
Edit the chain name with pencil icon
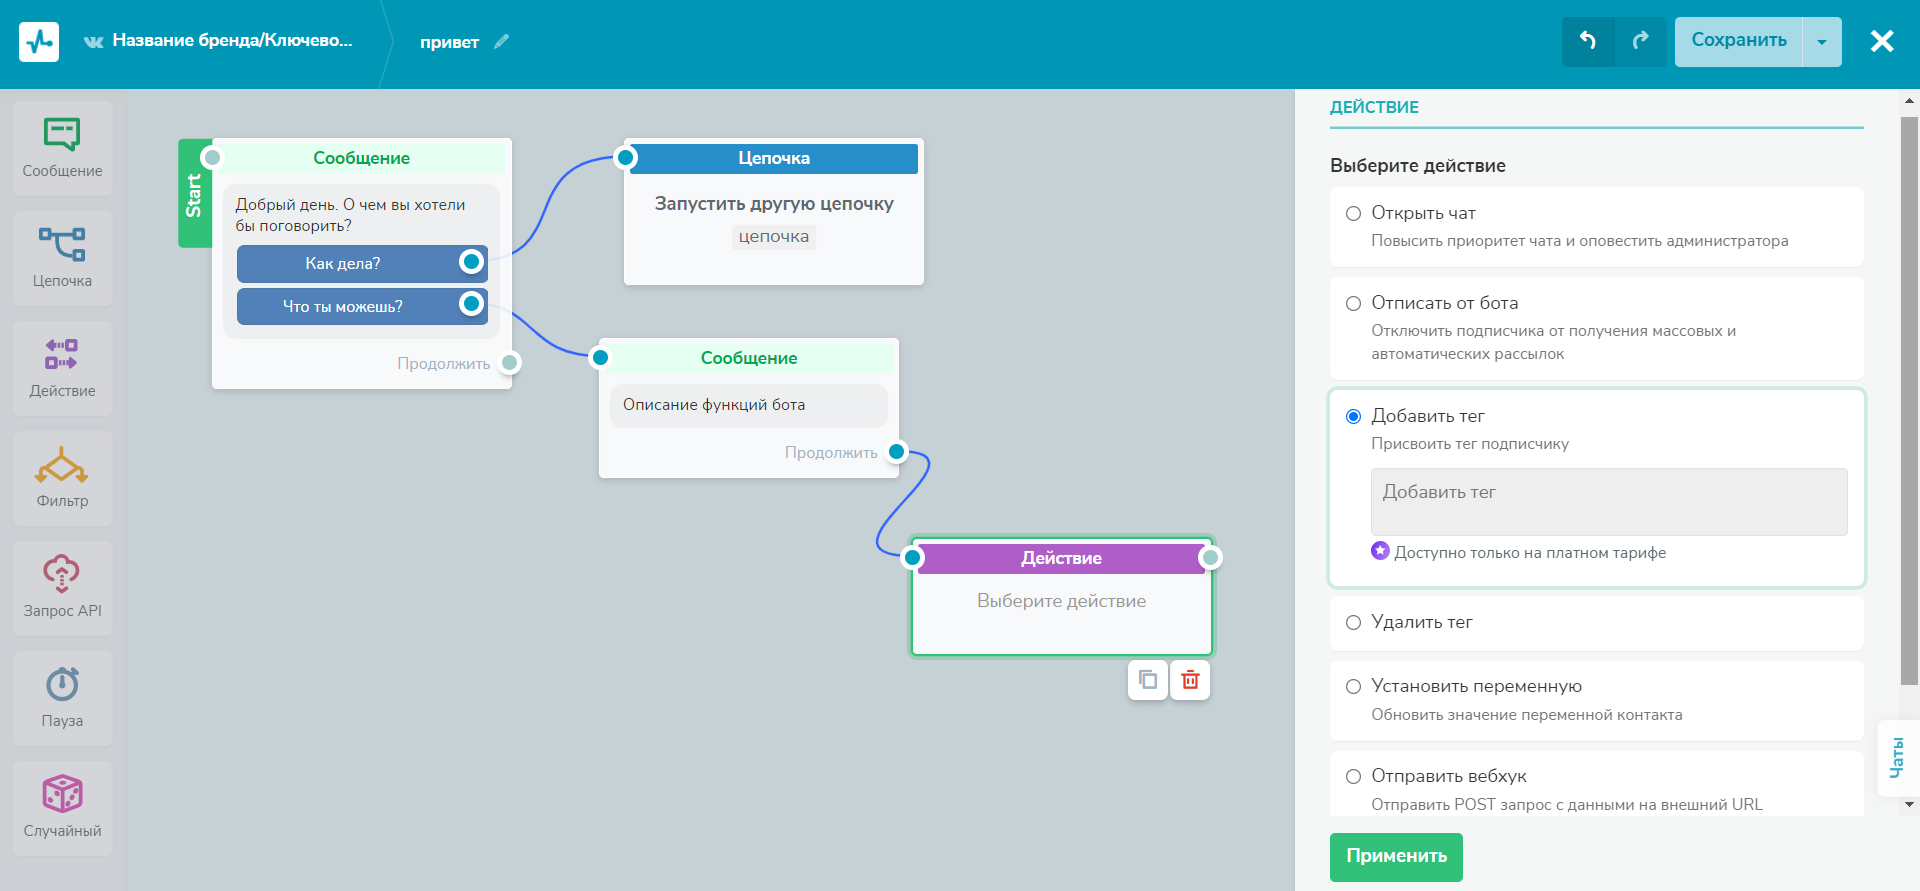click(x=502, y=41)
